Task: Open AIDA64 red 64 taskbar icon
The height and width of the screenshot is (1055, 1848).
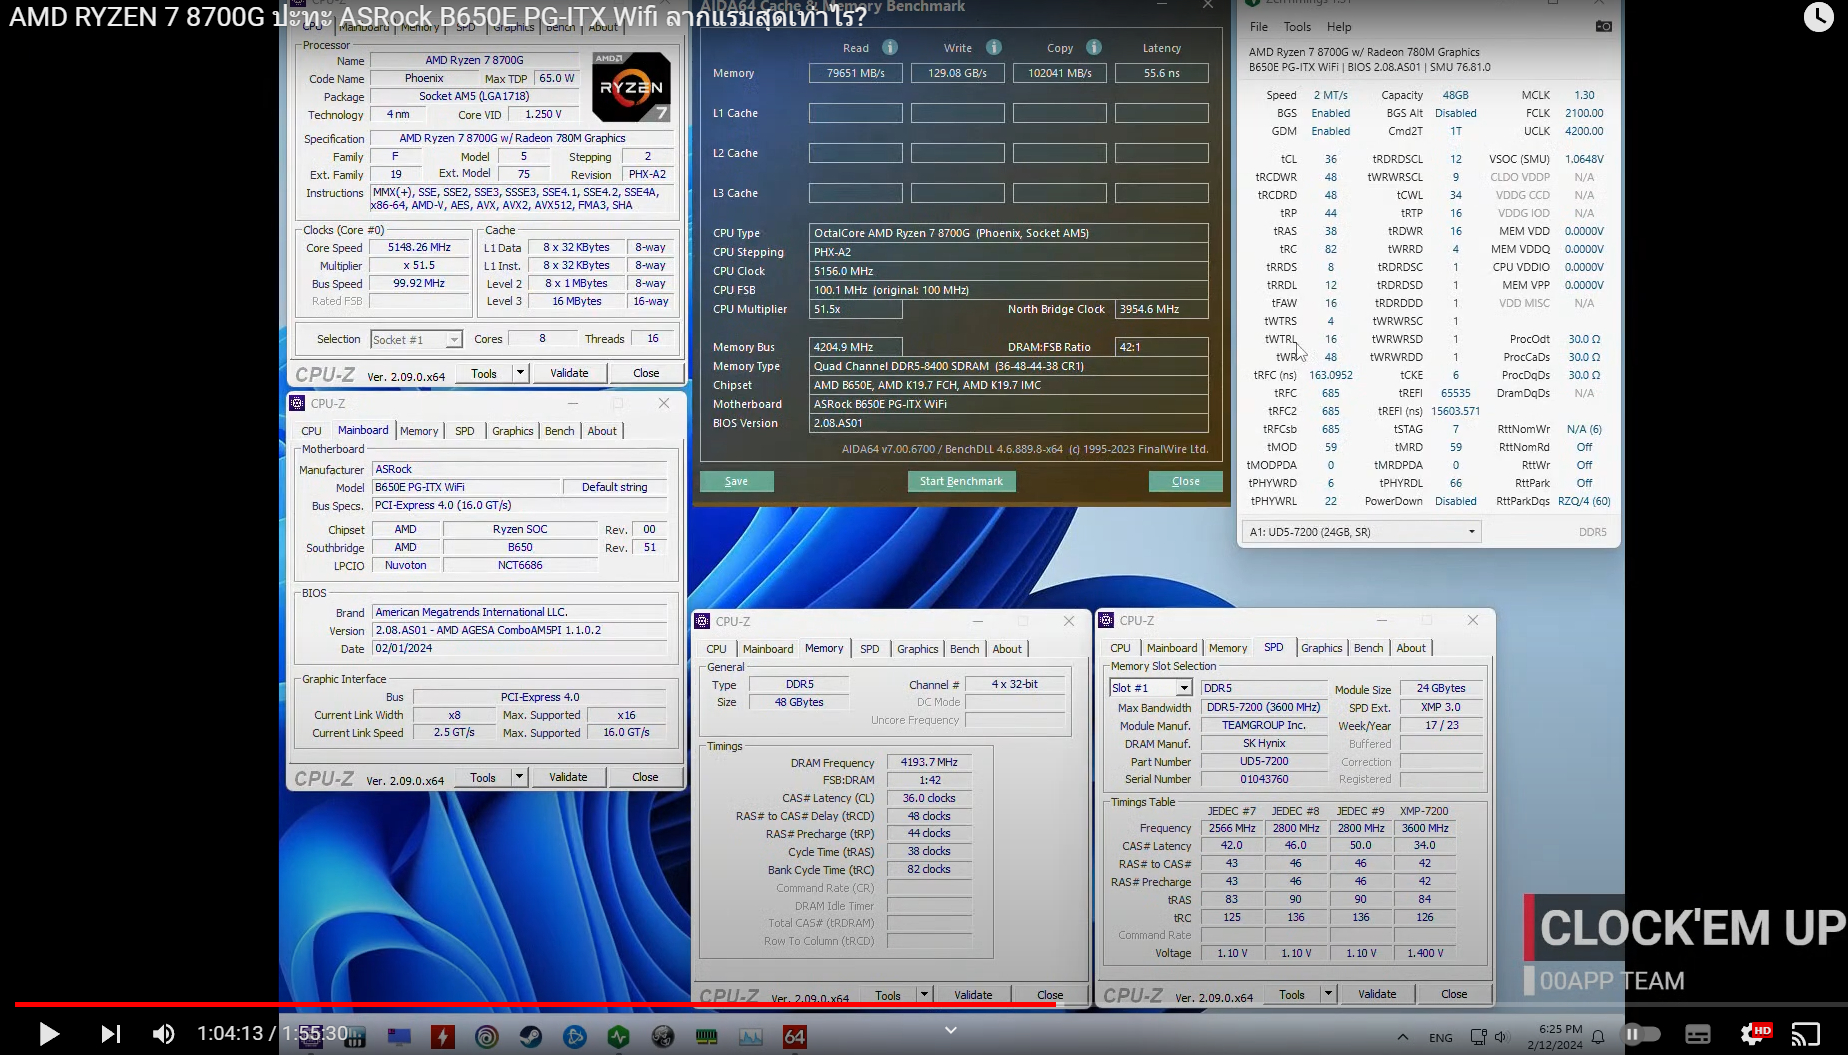Action: [x=795, y=1037]
